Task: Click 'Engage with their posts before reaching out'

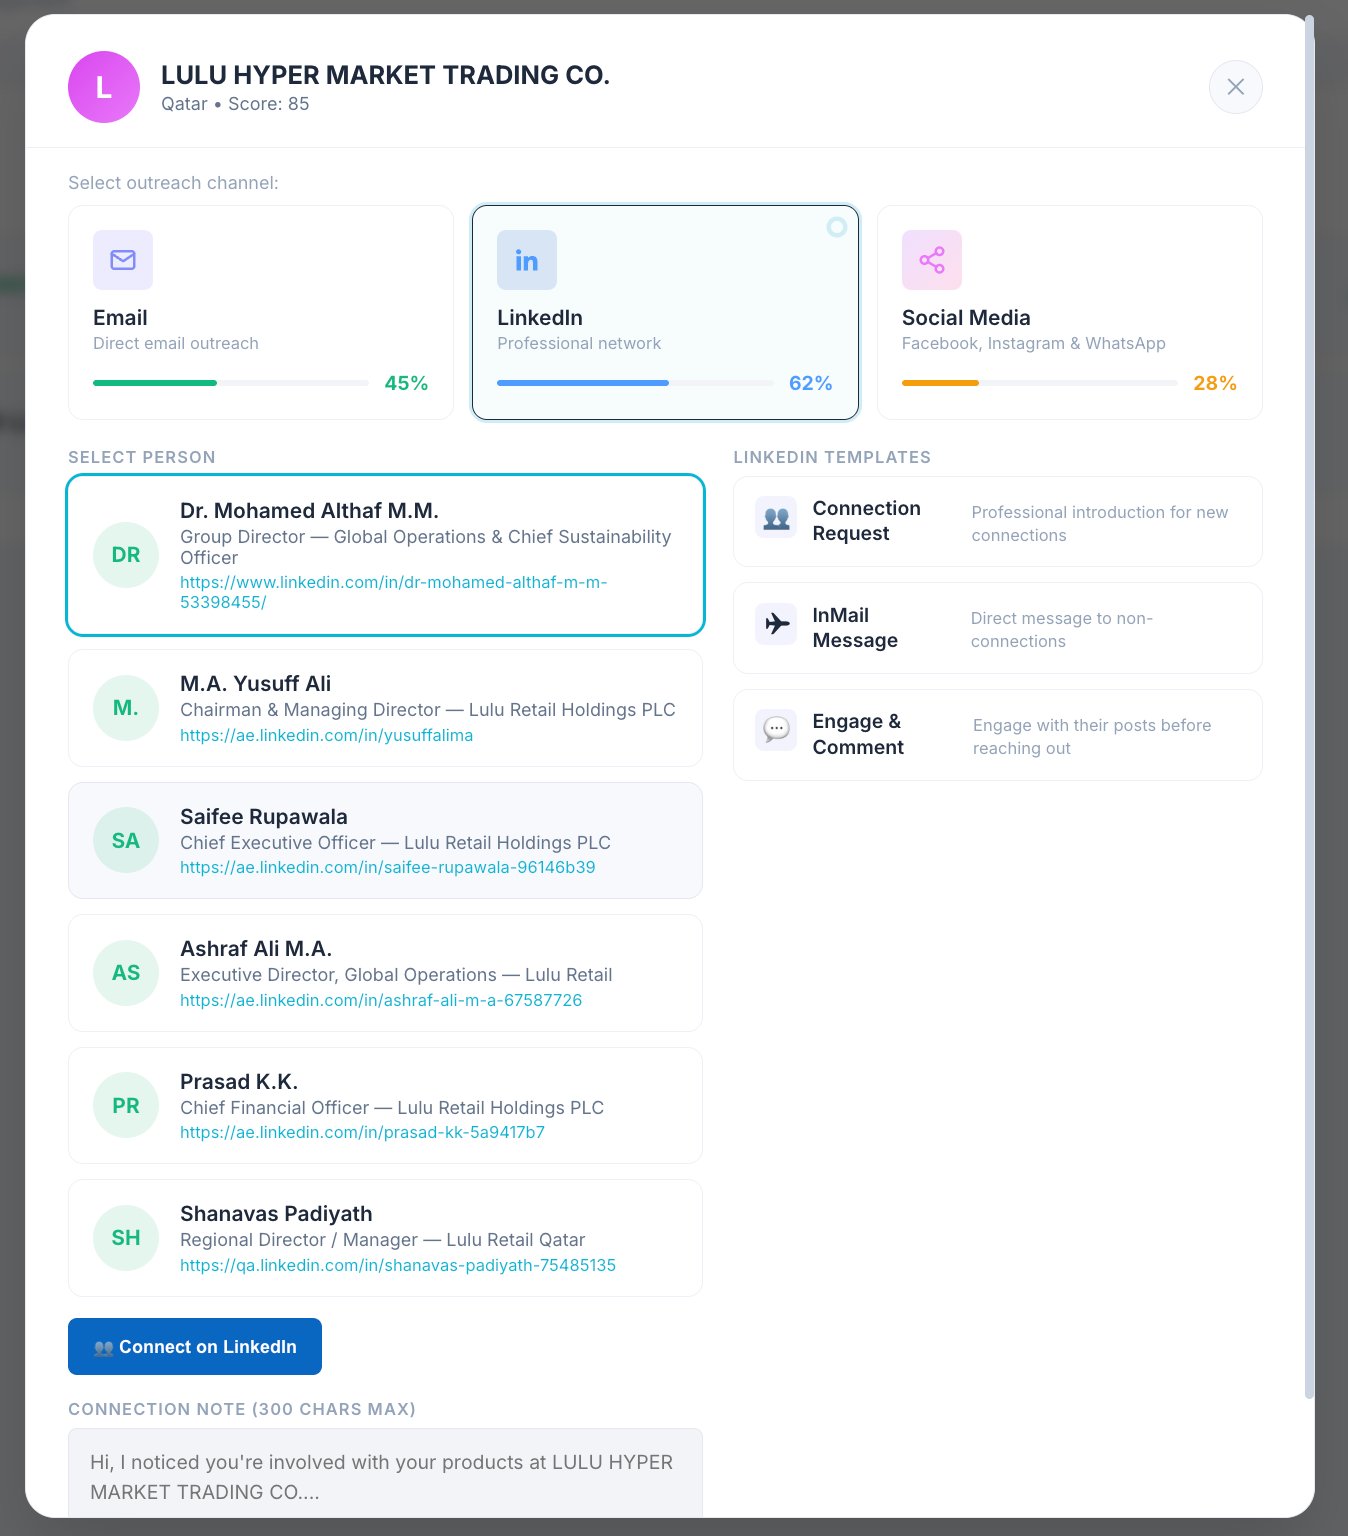Action: (x=1092, y=737)
